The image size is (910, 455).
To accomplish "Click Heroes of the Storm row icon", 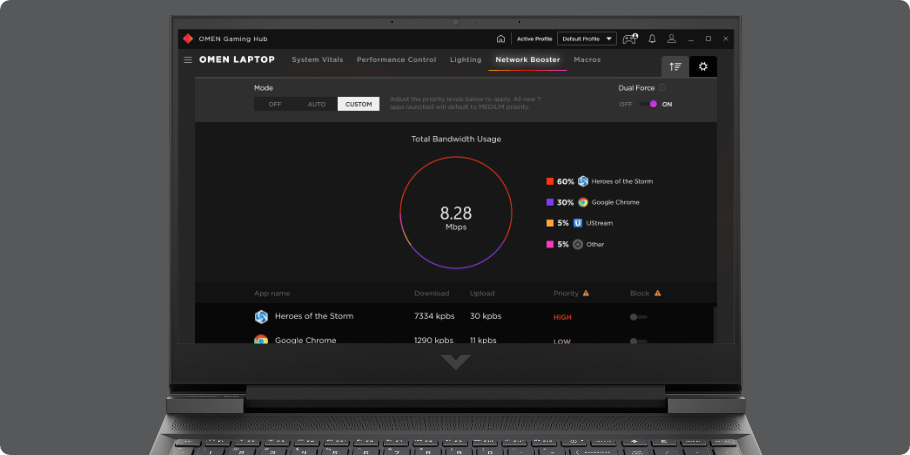I will 261,317.
